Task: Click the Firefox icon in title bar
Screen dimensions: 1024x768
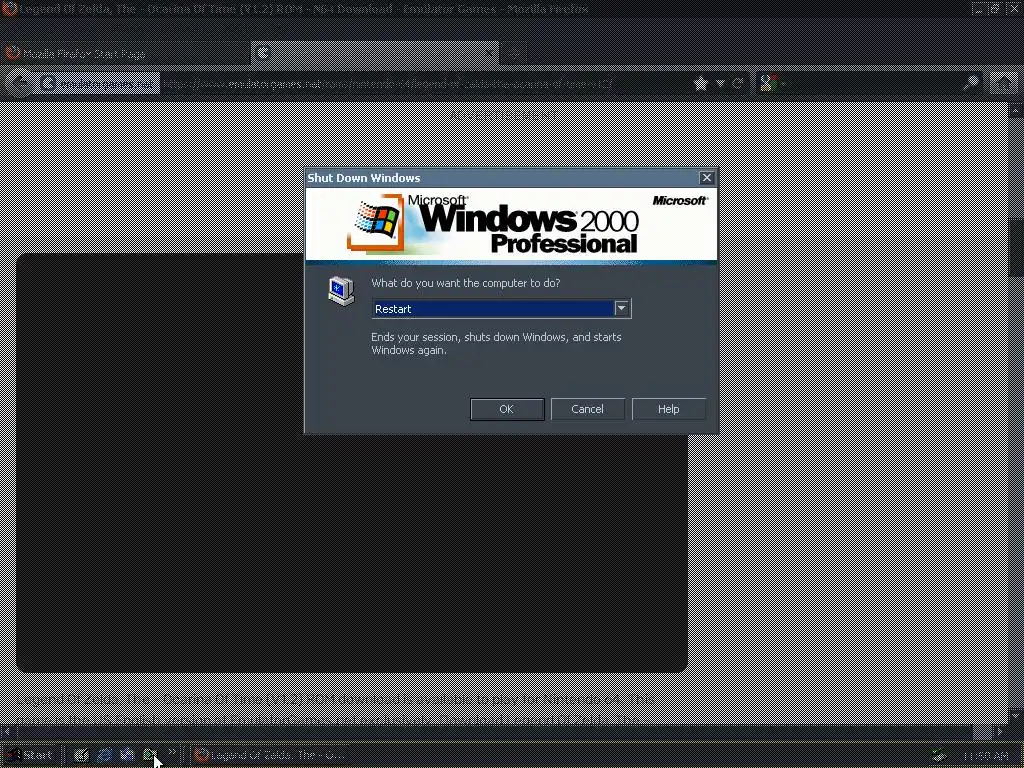Action: [x=9, y=8]
